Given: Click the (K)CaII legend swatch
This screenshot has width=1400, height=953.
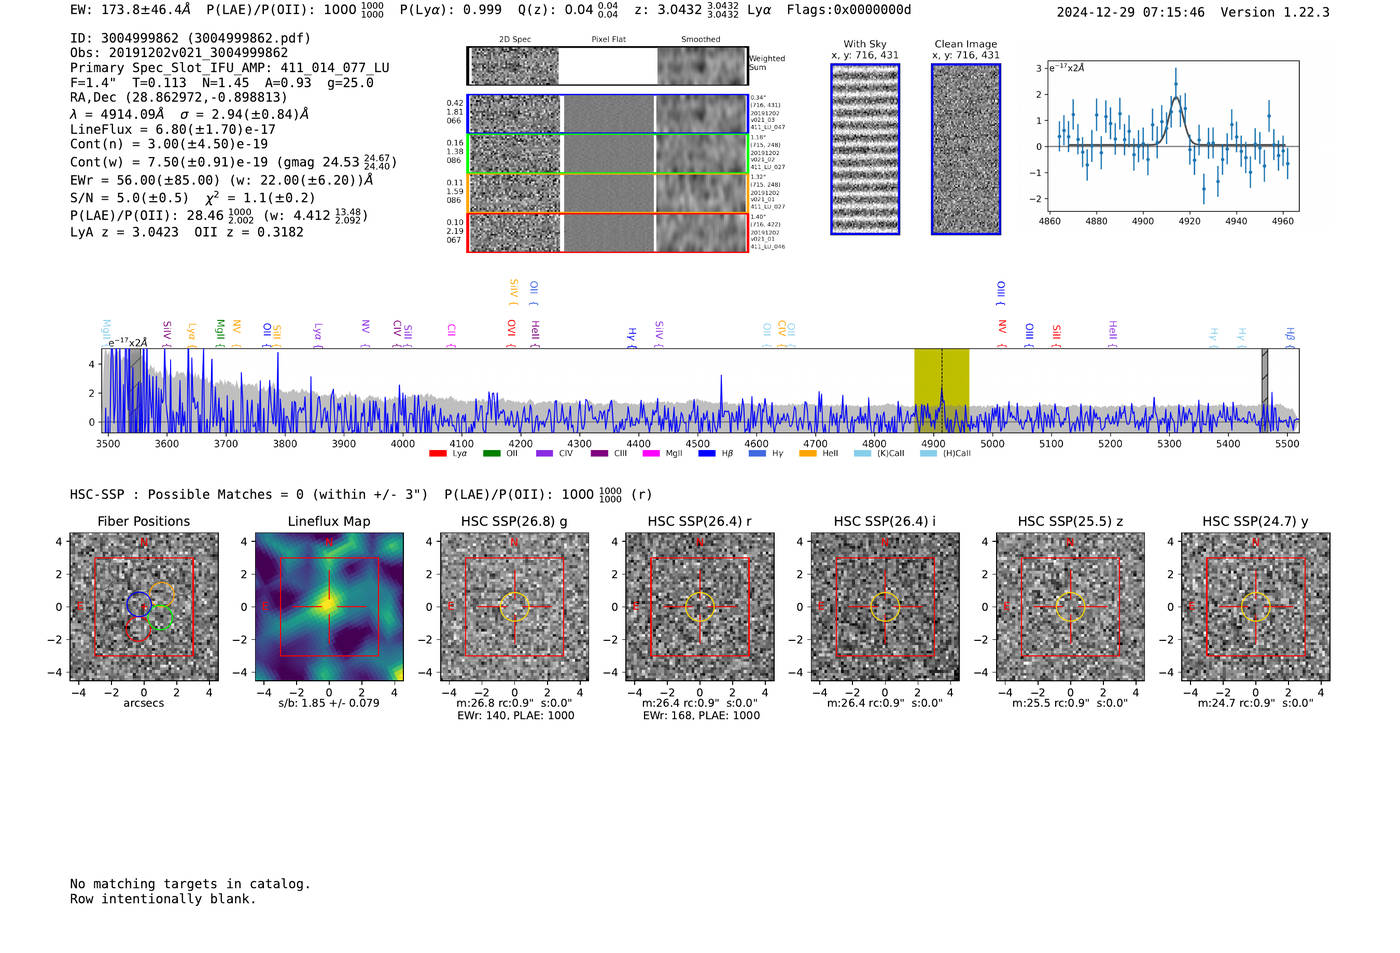Looking at the screenshot, I should pos(862,454).
